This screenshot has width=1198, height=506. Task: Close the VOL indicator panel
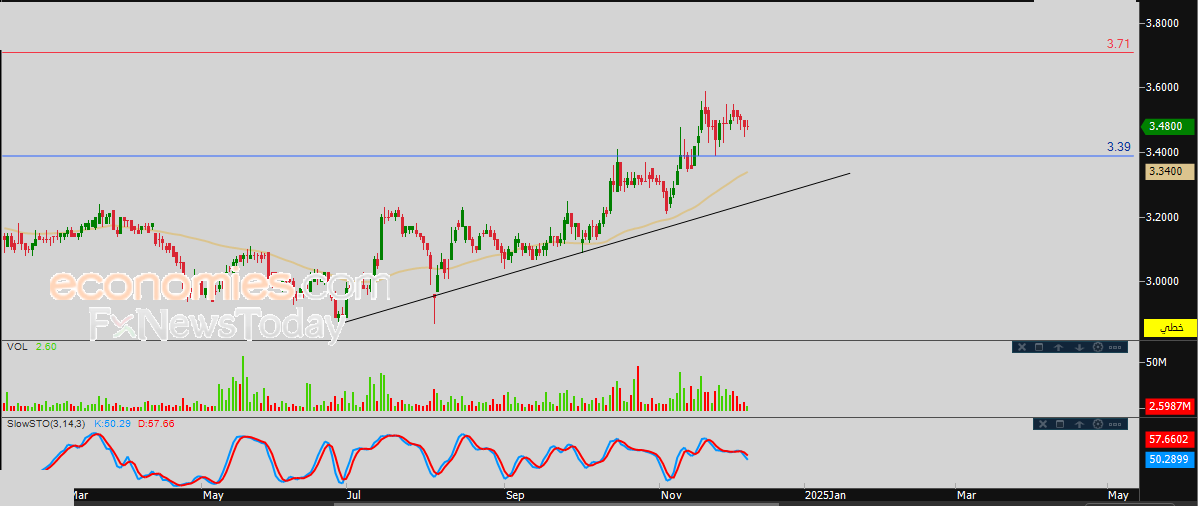1022,347
